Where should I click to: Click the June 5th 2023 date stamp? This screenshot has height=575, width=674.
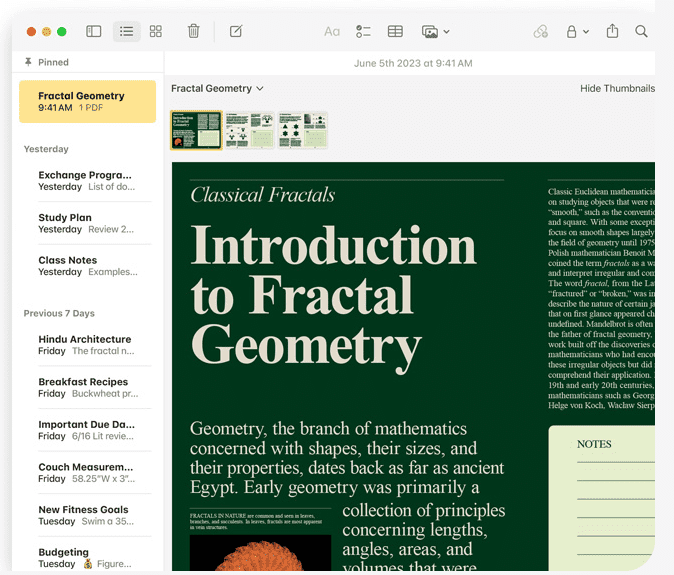click(413, 63)
